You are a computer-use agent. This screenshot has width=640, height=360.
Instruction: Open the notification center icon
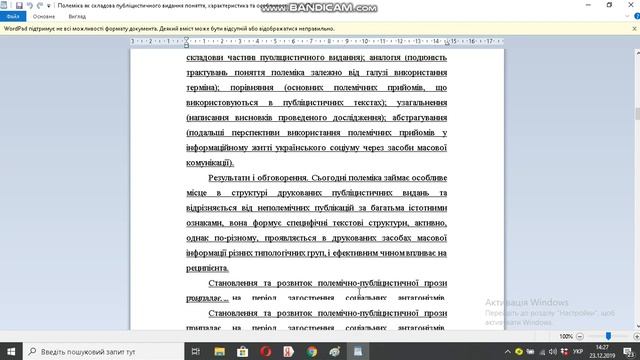(629, 351)
